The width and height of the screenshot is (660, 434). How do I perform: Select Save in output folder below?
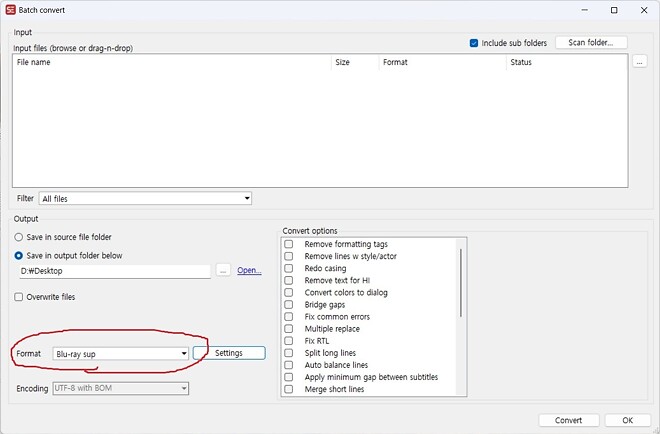pyautogui.click(x=19, y=255)
